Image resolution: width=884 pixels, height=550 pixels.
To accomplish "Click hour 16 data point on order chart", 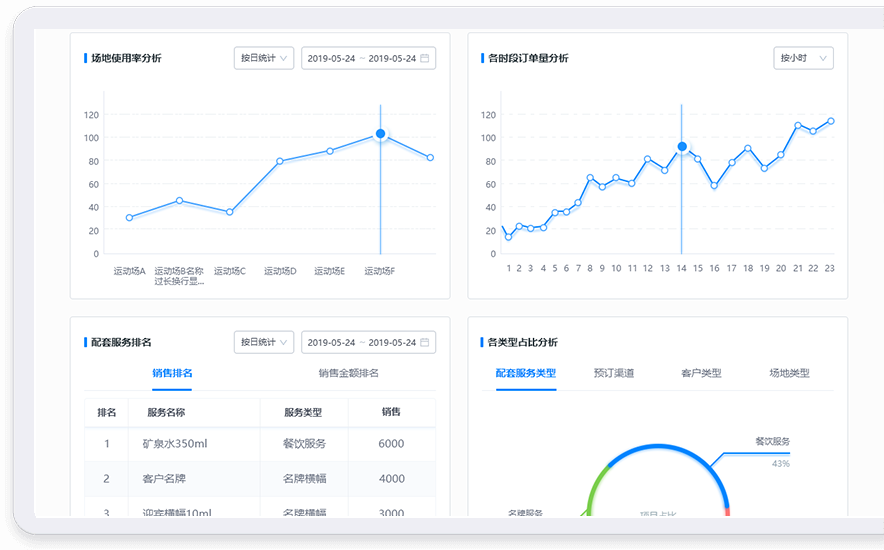I will click(714, 185).
